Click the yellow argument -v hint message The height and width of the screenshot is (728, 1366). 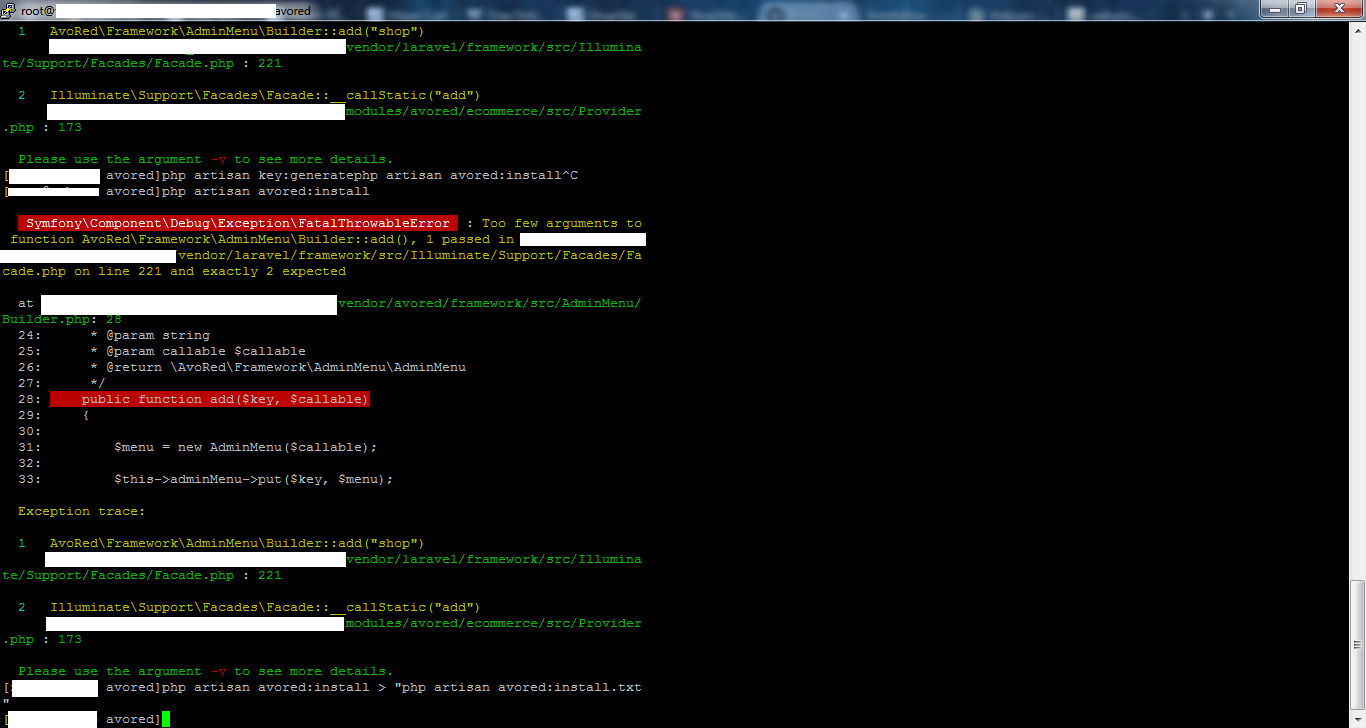[203, 159]
